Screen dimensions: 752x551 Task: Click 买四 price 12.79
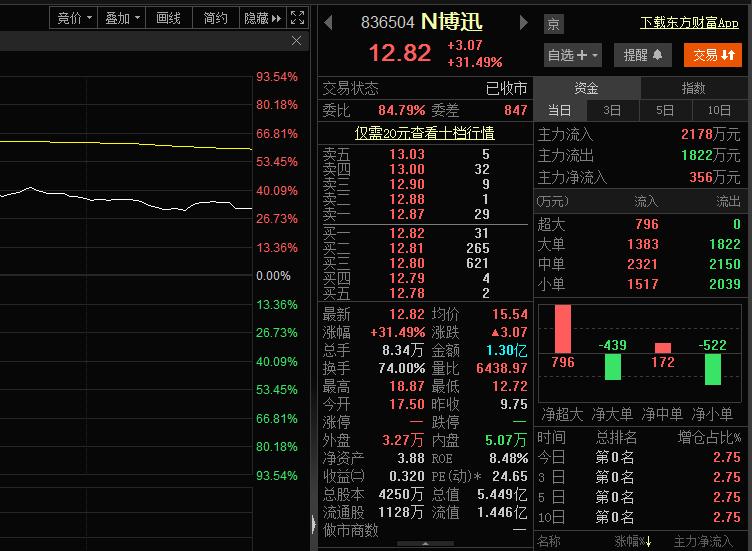pyautogui.click(x=407, y=278)
